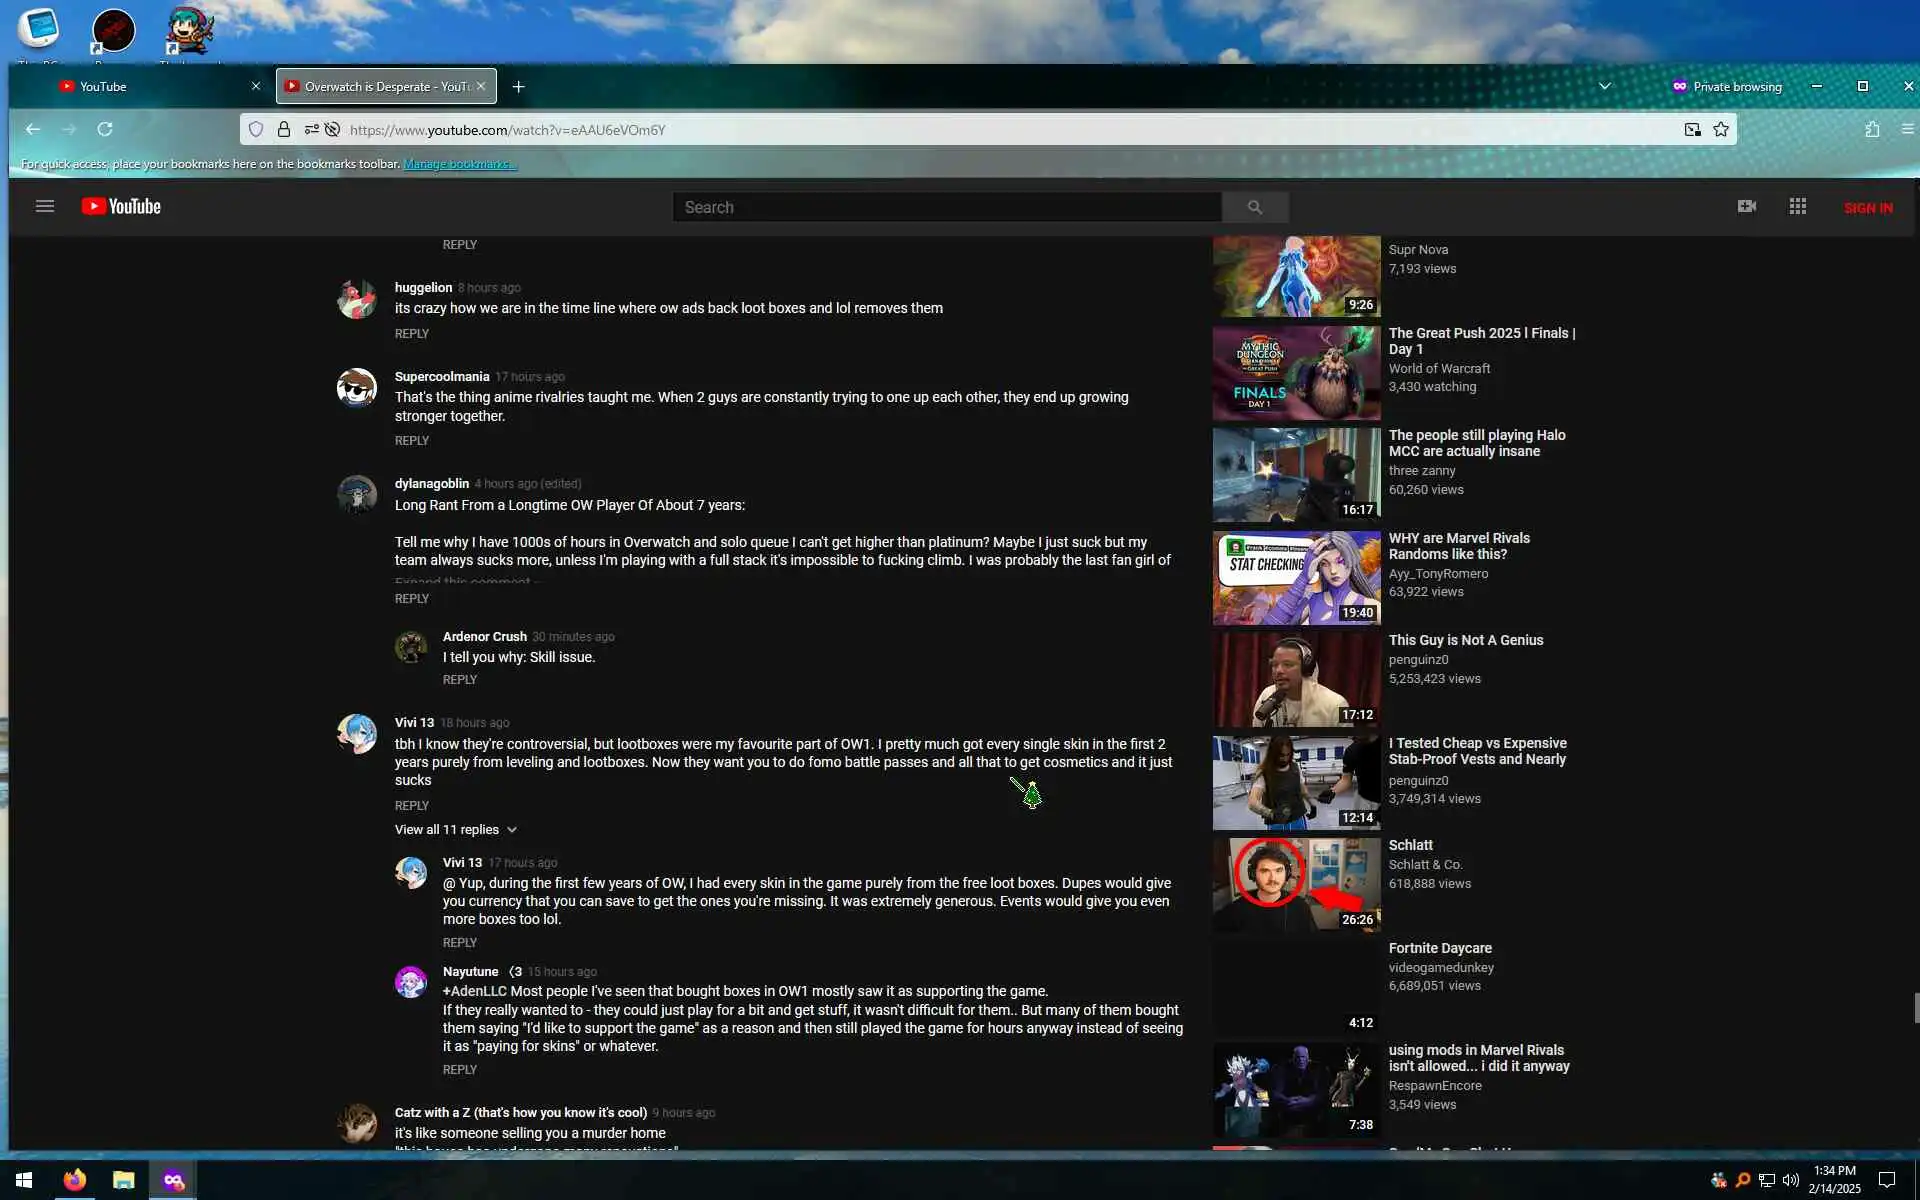The height and width of the screenshot is (1200, 1920).
Task: Bookmark page with the star icon
Action: click(x=1721, y=130)
